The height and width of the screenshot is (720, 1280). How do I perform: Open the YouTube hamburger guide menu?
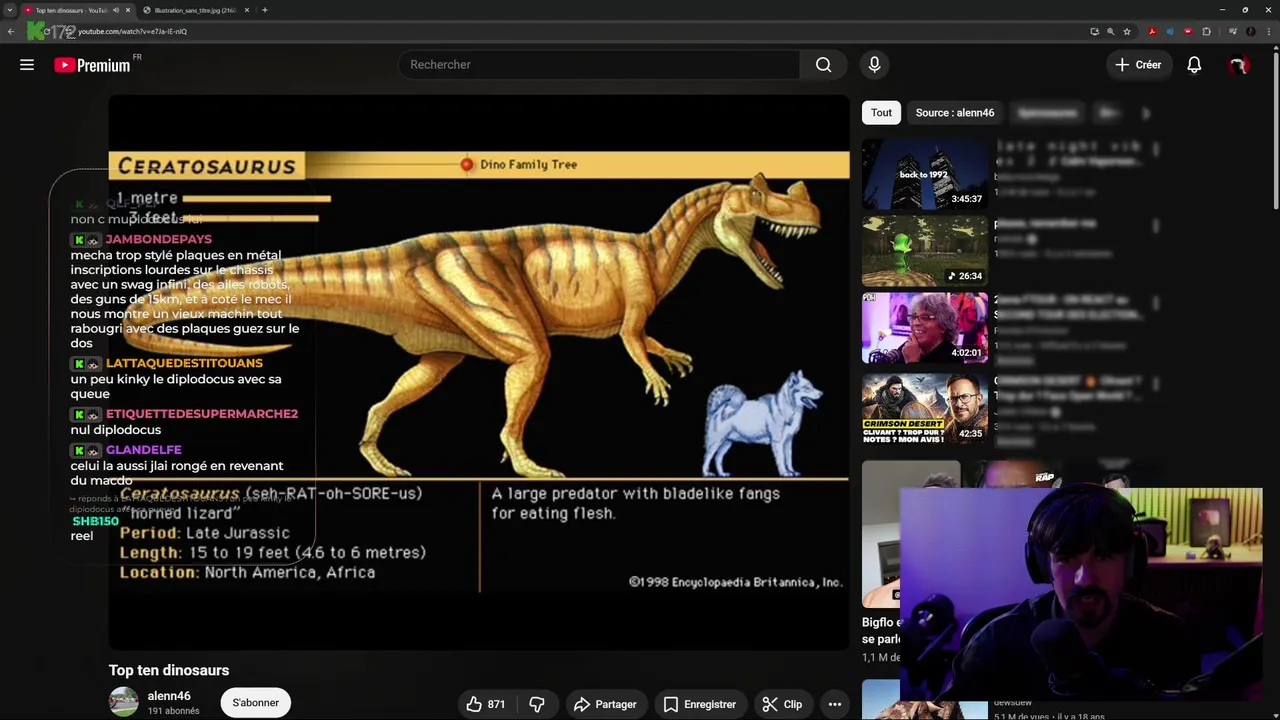[x=27, y=65]
